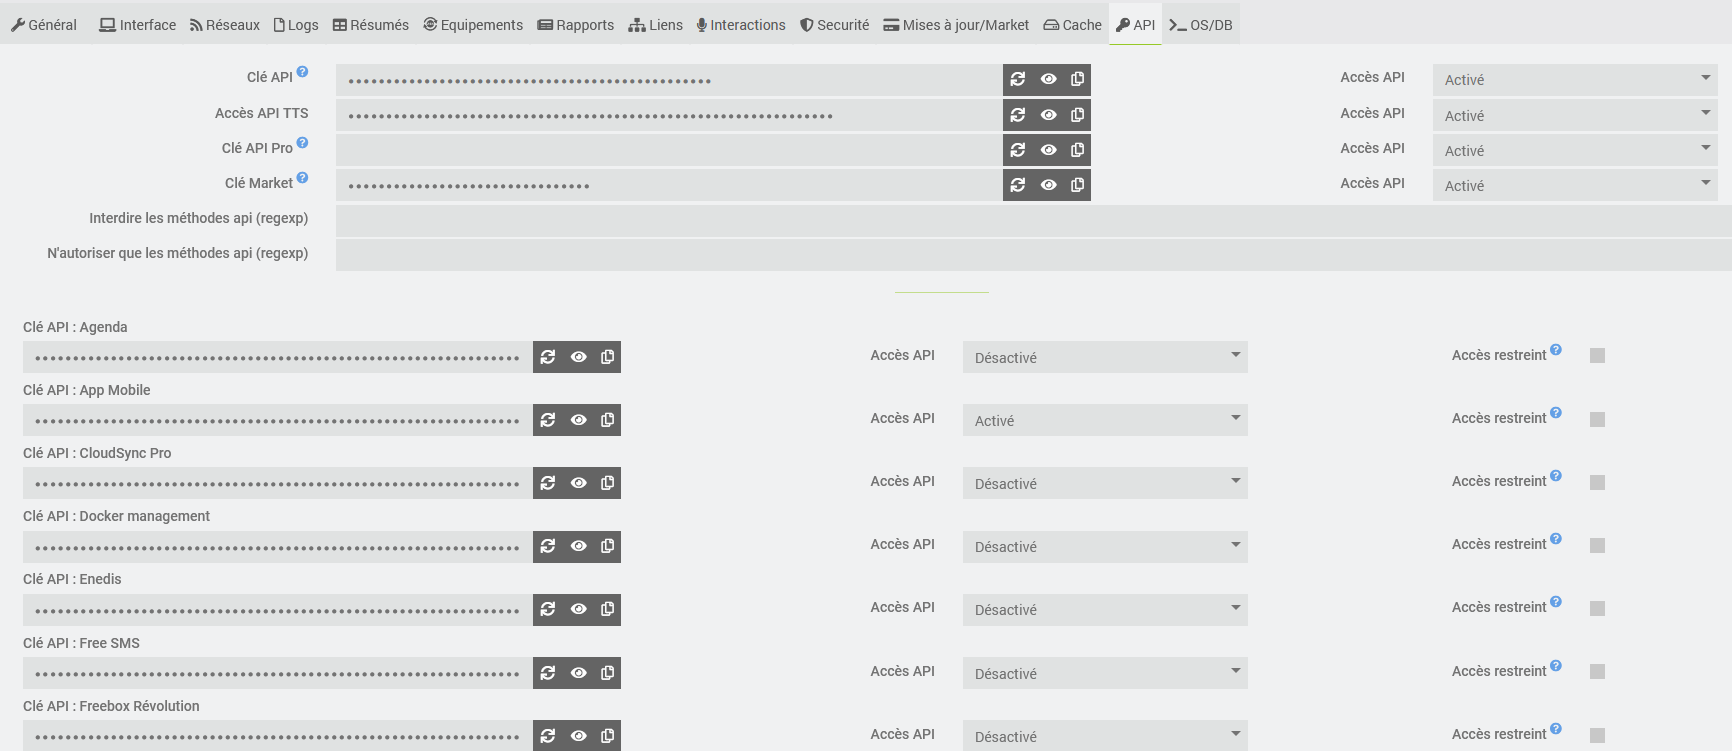The image size is (1732, 751).
Task: Open the Liens tab
Action: click(656, 25)
